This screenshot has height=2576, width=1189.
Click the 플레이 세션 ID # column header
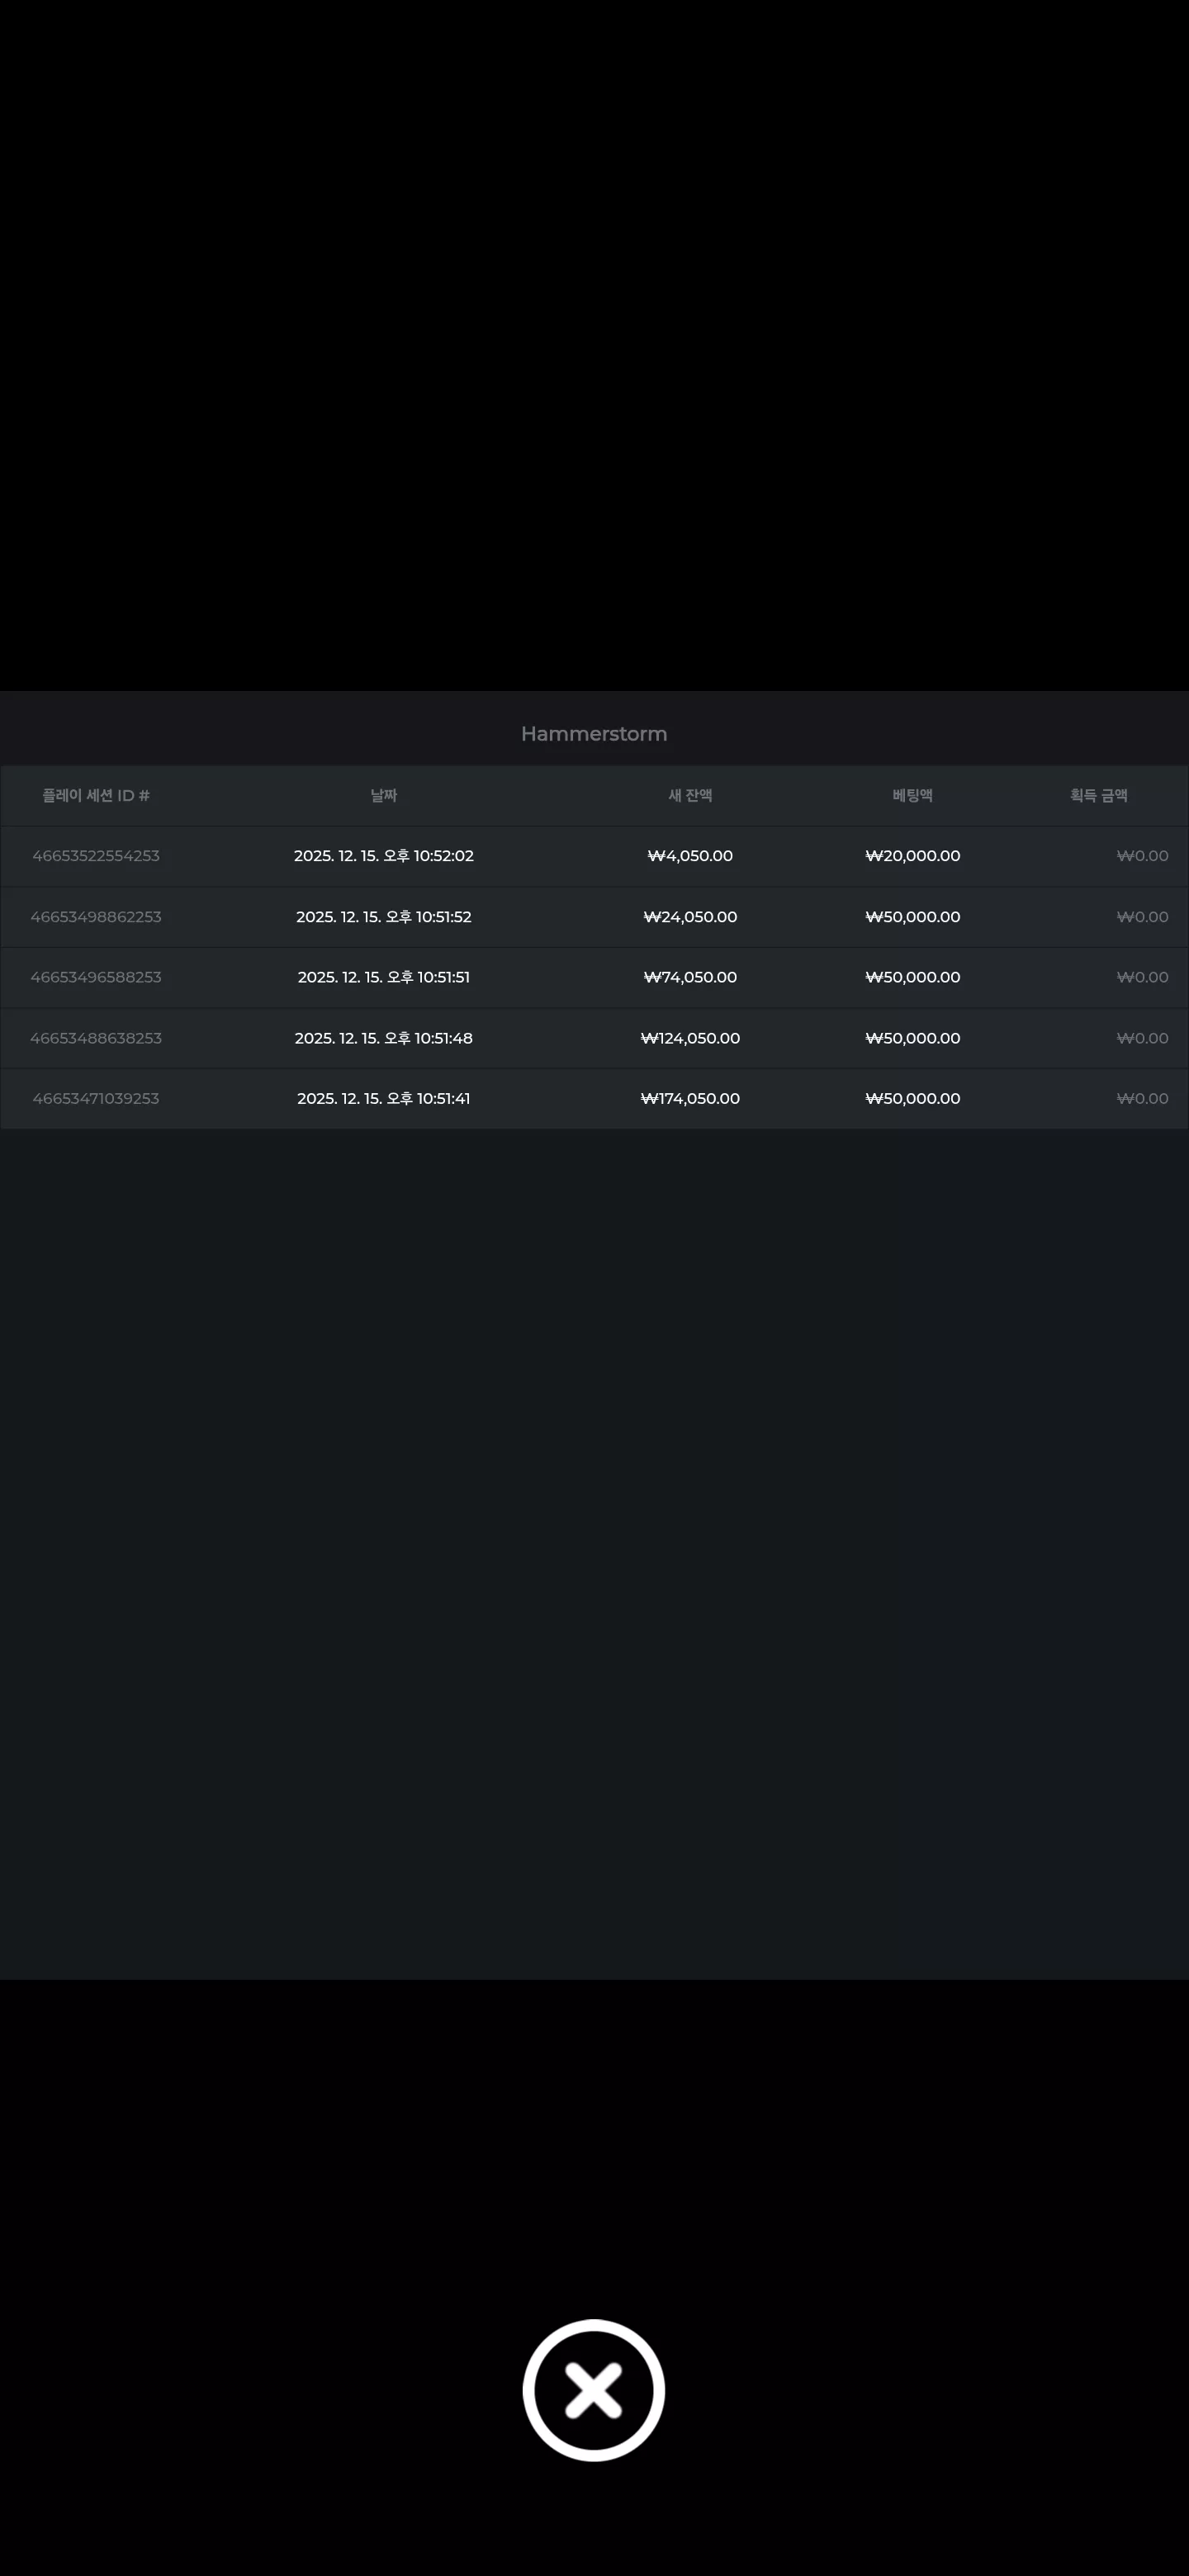(96, 796)
